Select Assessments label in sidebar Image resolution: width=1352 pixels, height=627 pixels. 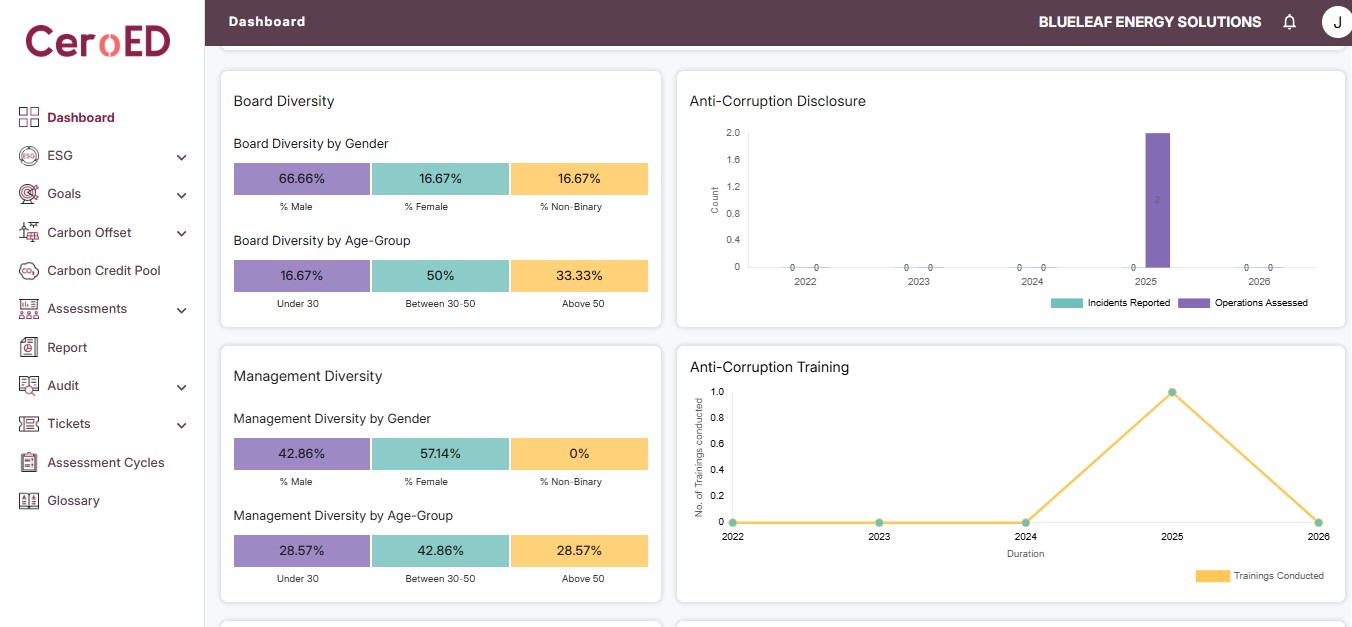pyautogui.click(x=87, y=309)
